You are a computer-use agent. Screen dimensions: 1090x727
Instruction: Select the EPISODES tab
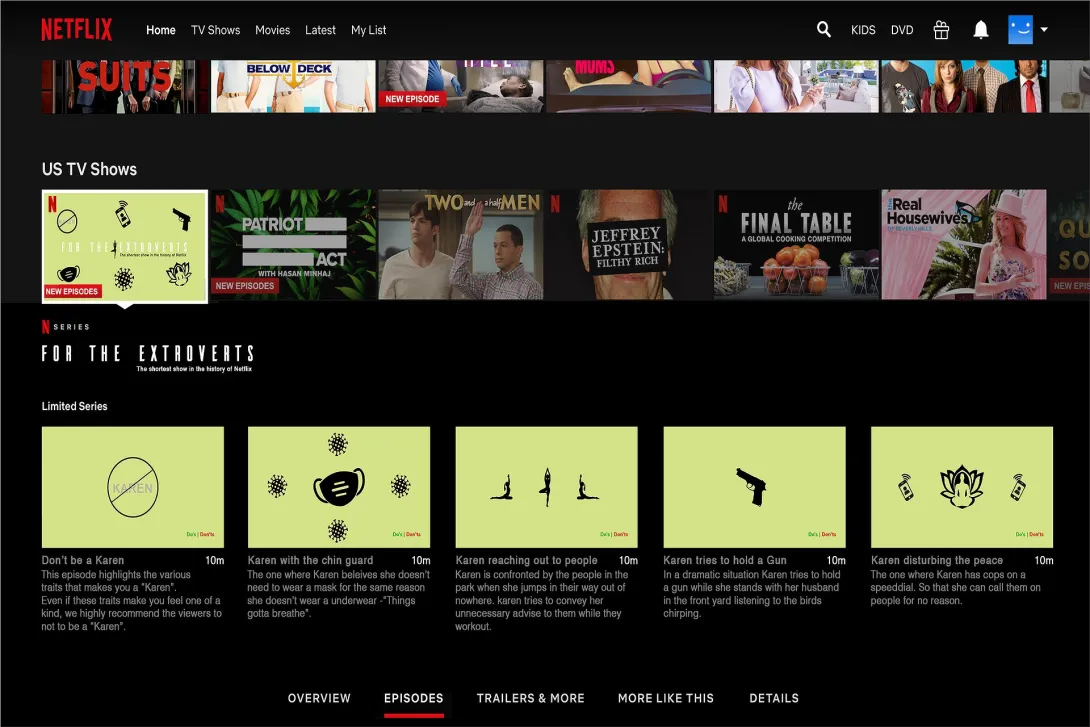(414, 698)
